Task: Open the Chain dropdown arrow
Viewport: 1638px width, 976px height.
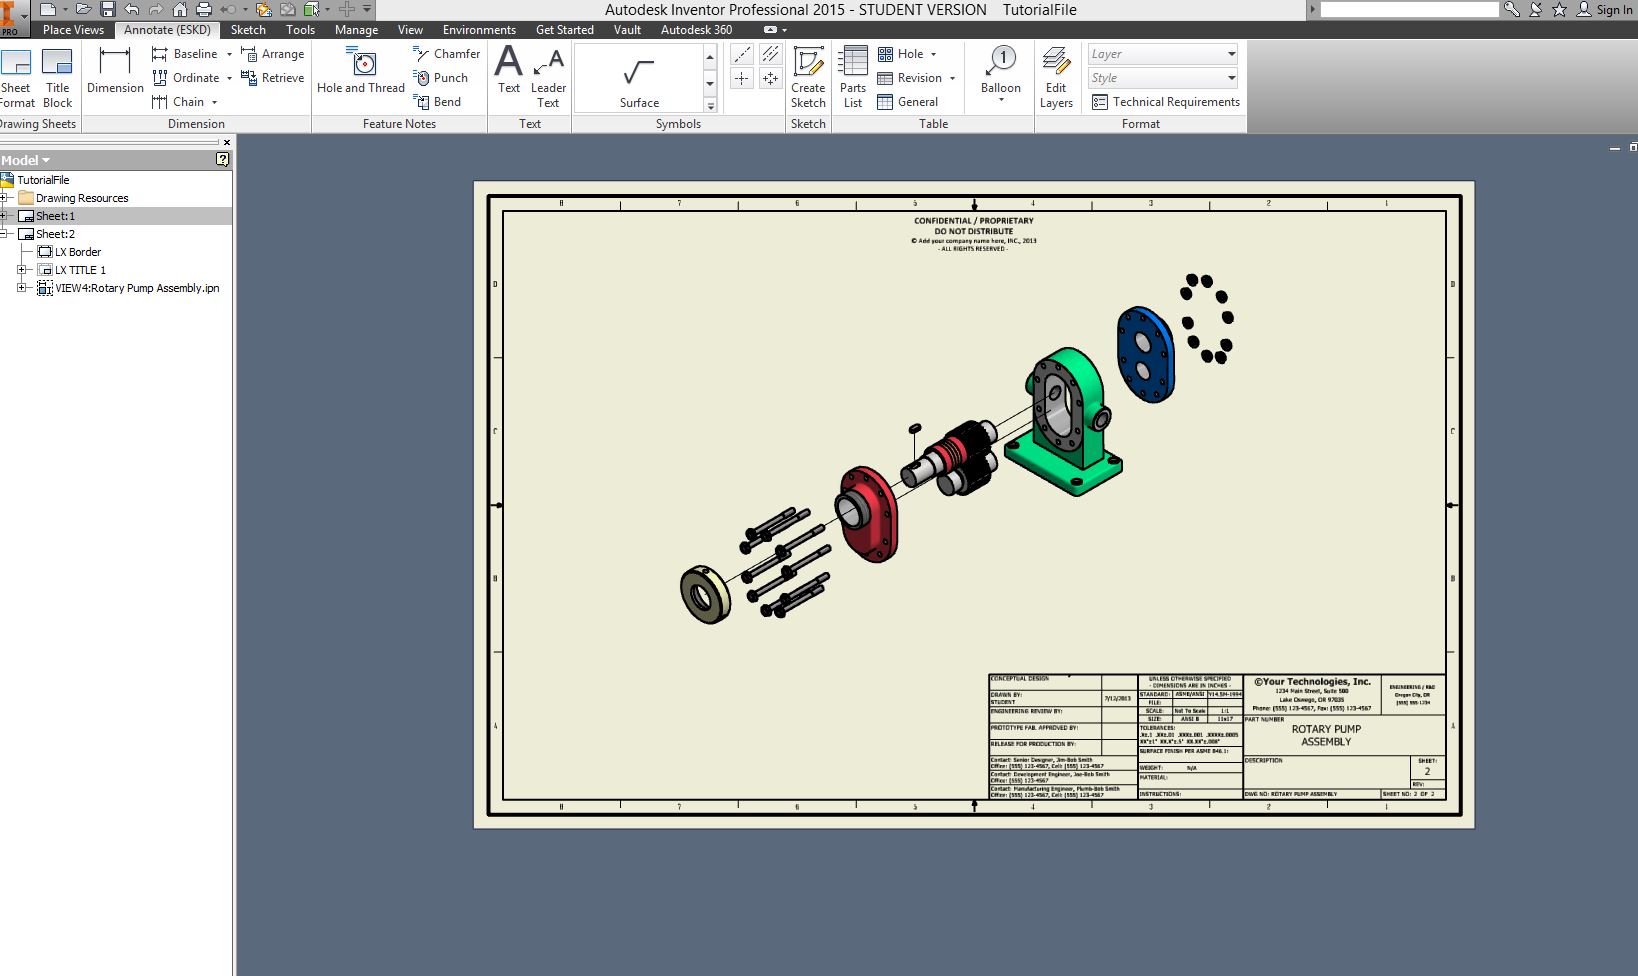Action: (x=214, y=102)
